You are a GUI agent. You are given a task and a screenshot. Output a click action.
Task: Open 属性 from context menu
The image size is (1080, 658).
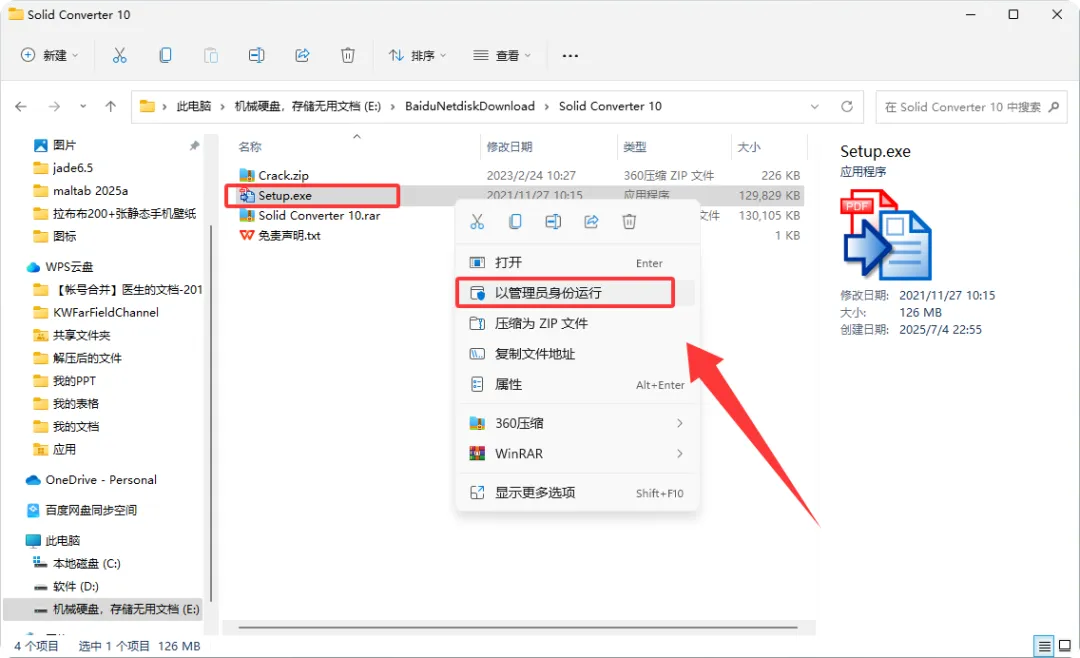(577, 384)
